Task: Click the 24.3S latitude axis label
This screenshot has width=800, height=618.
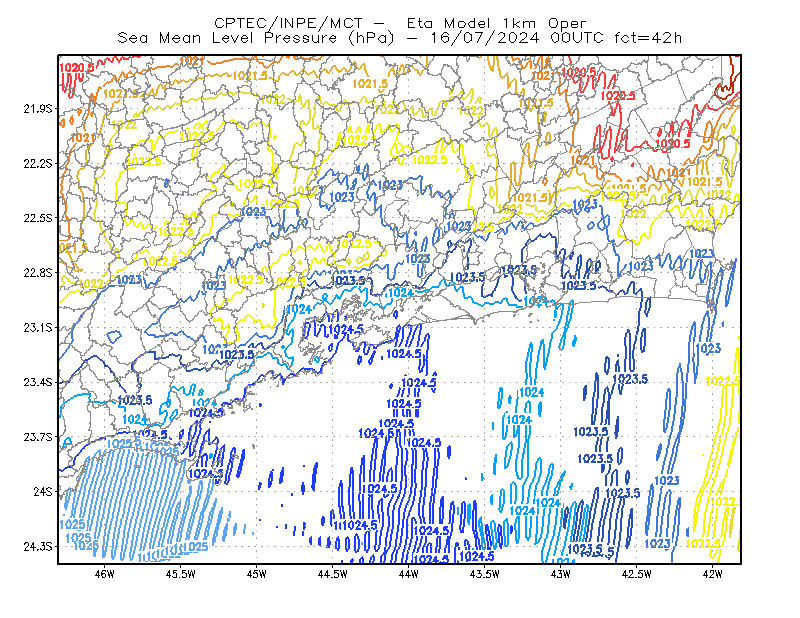Action: coord(38,547)
